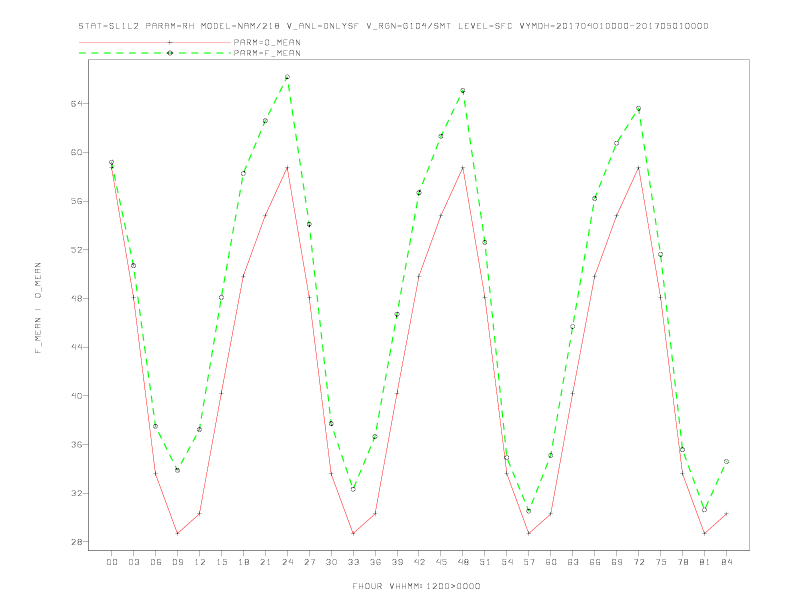Click x-axis tick label 30
This screenshot has width=792, height=612.
coord(331,562)
